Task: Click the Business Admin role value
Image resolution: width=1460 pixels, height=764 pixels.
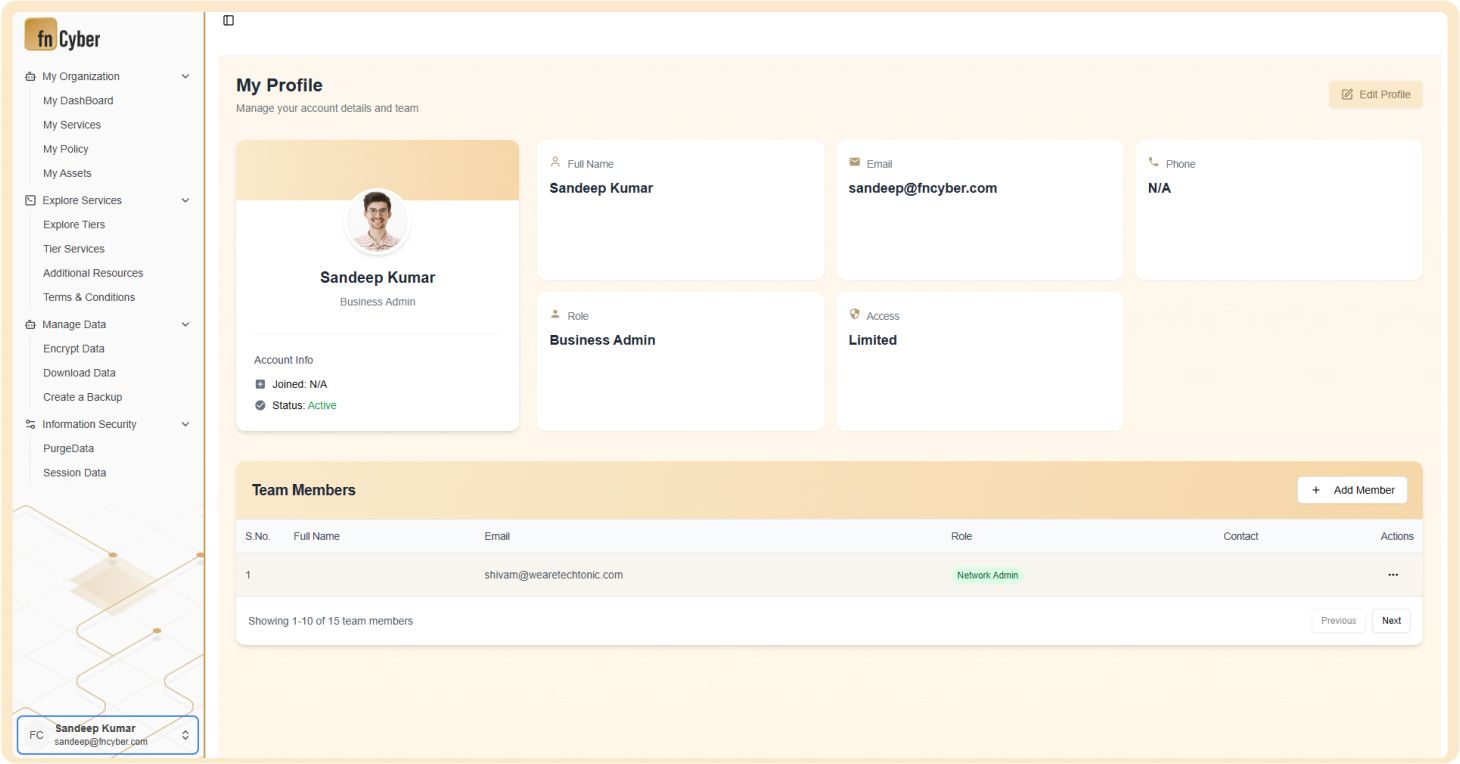Action: pyautogui.click(x=602, y=340)
